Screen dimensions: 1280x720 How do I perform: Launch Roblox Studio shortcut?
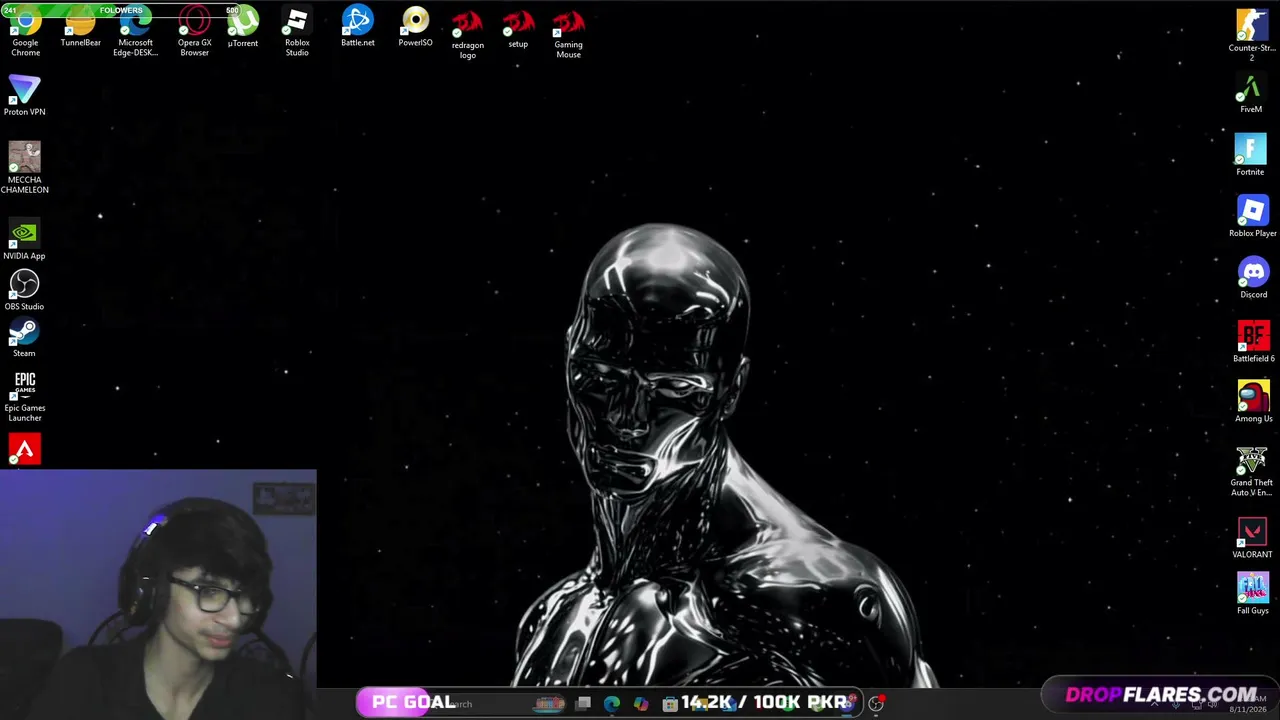(x=297, y=32)
